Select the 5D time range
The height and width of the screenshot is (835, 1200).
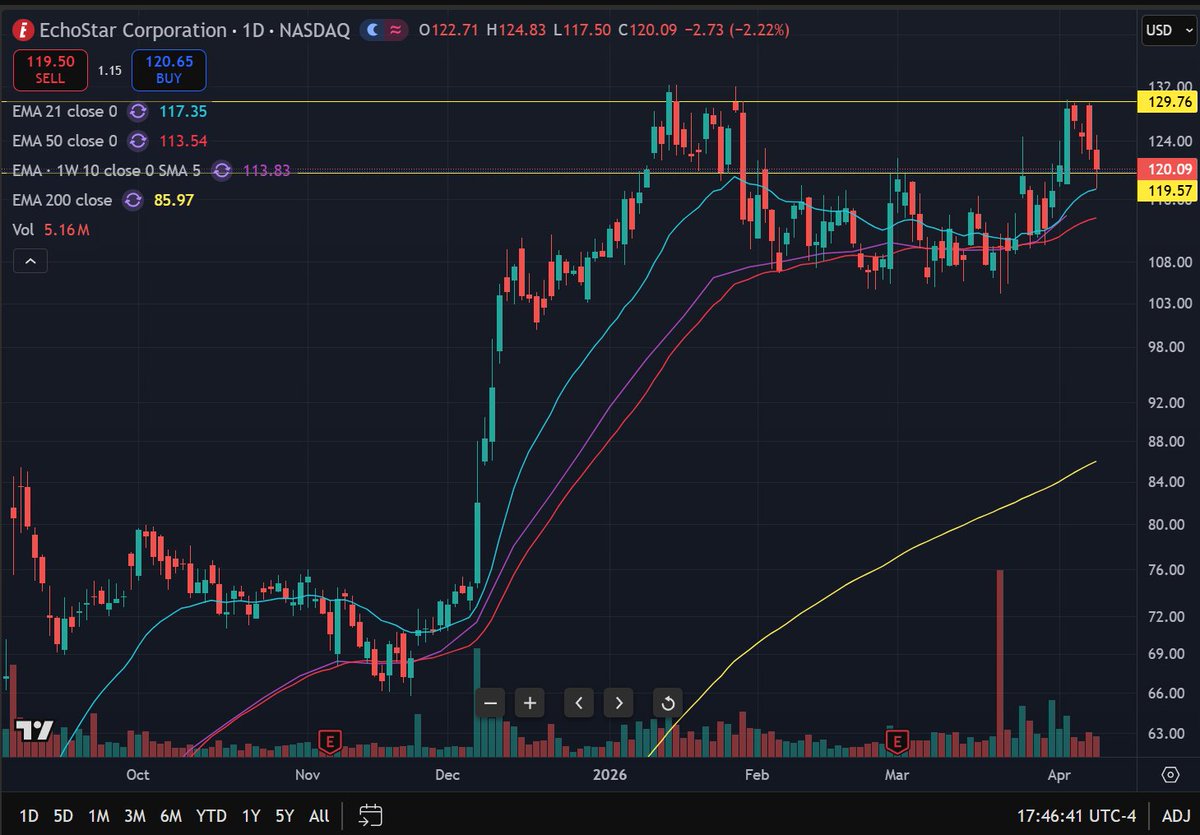(63, 816)
